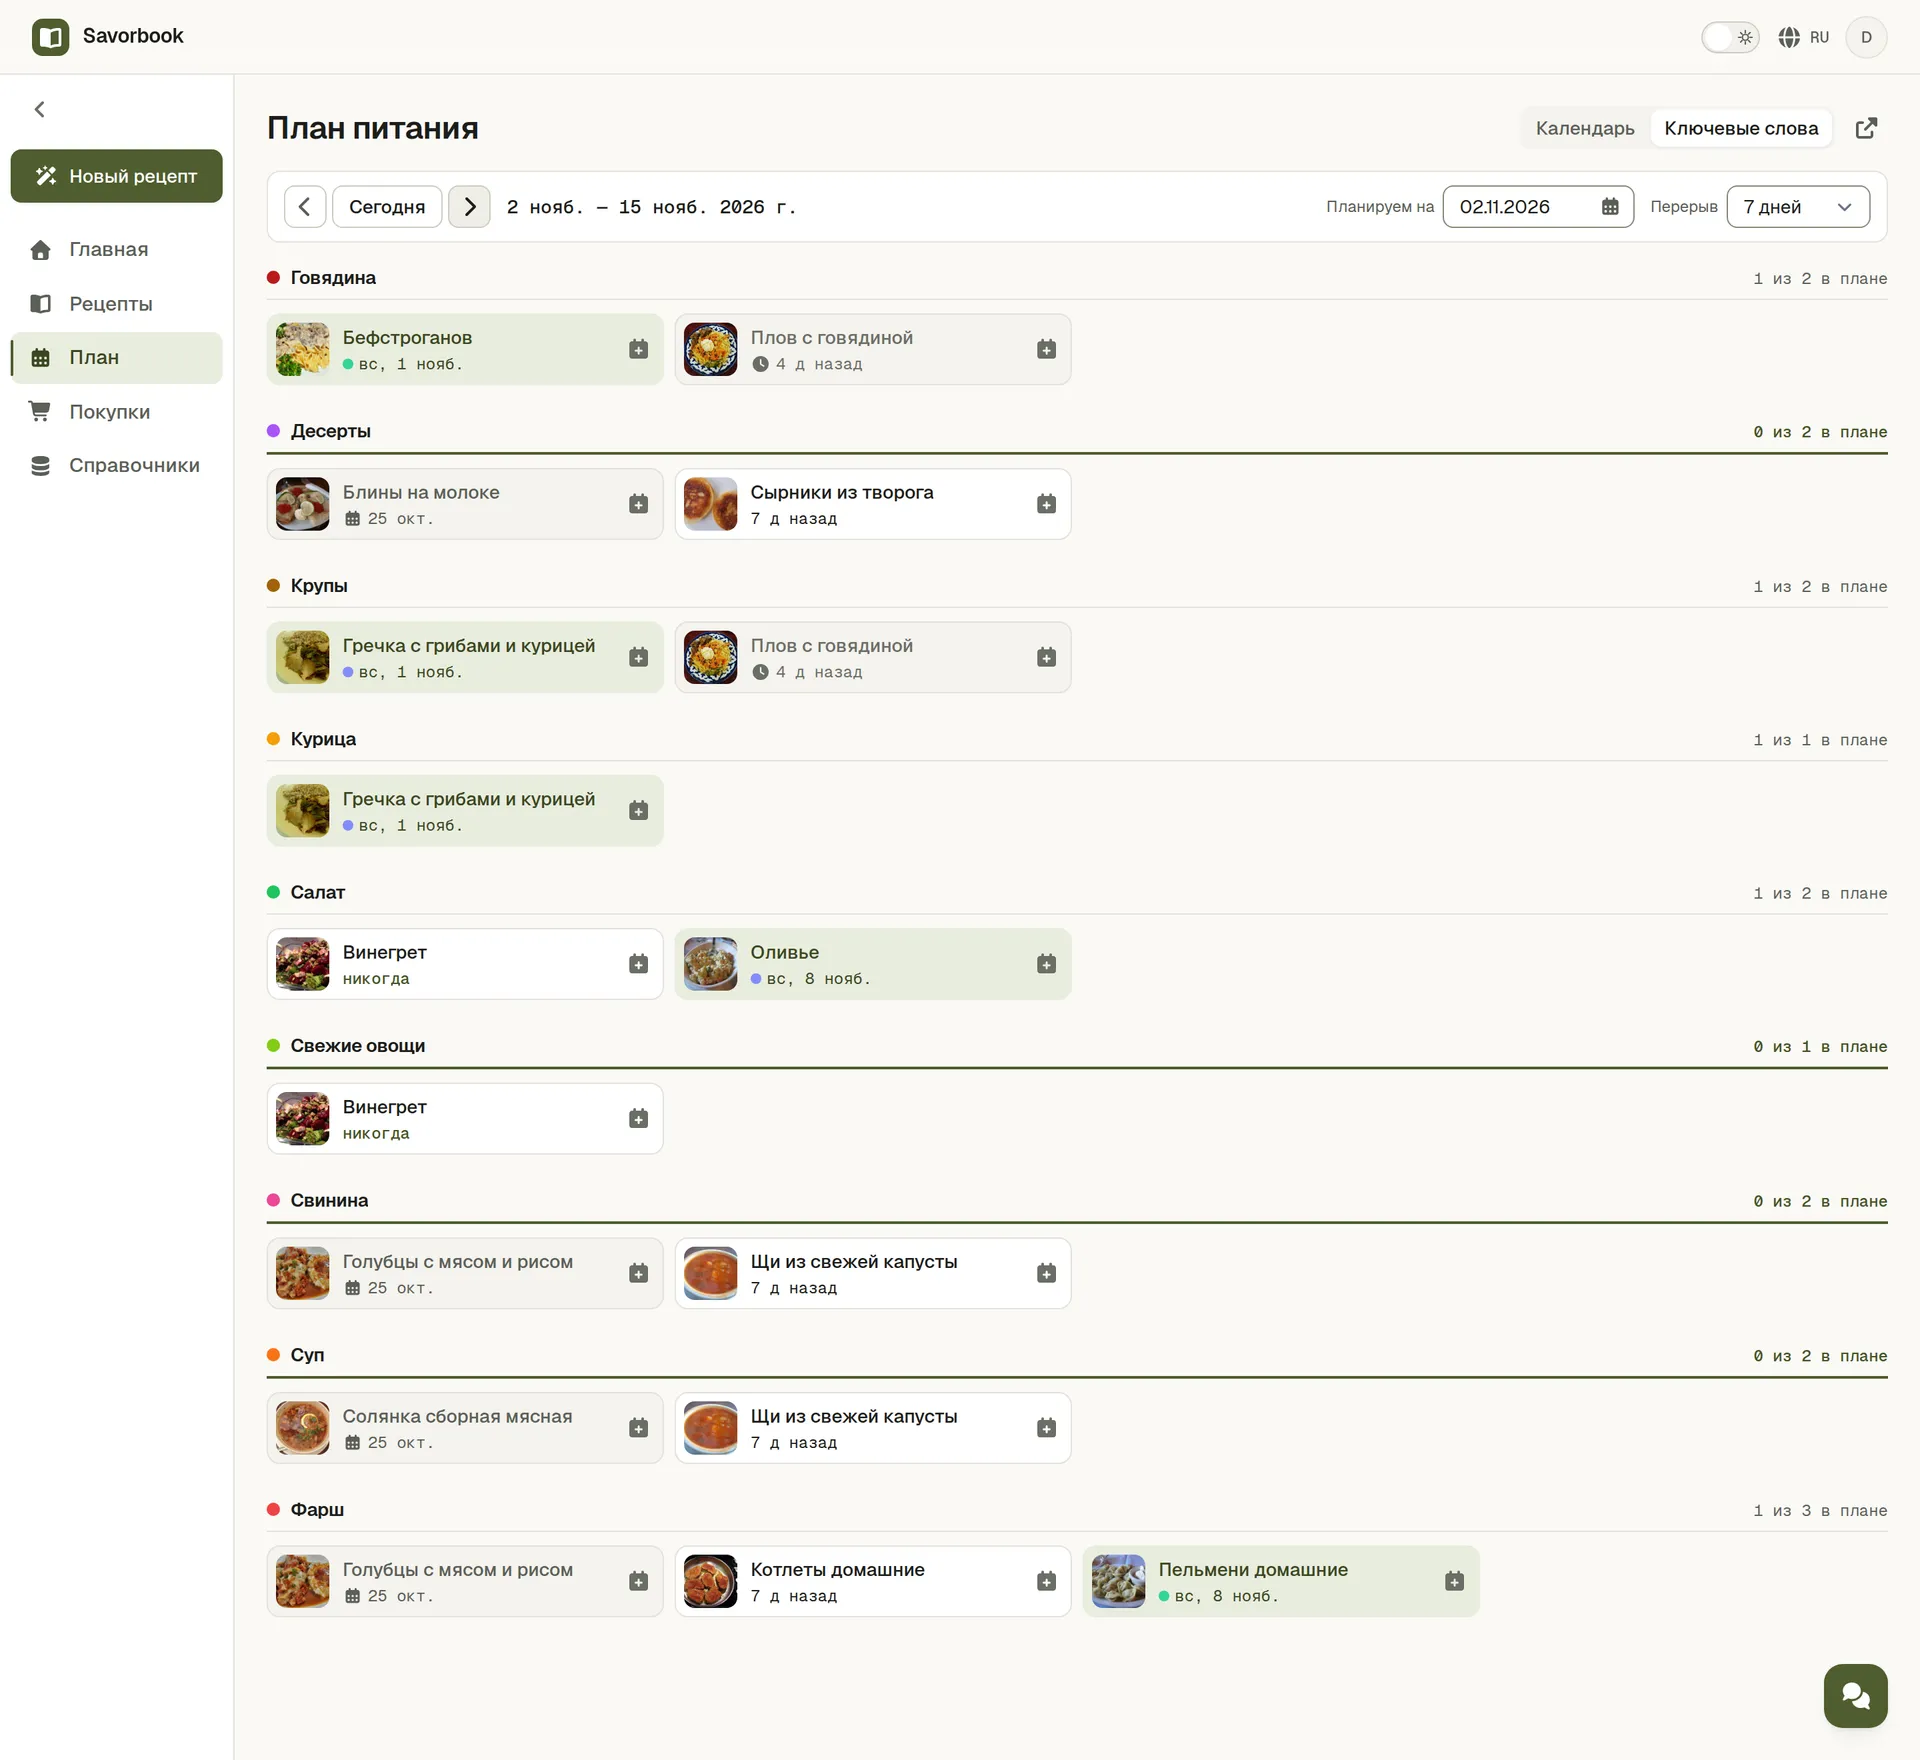
Task: Open the date picker calendar icon
Action: pyautogui.click(x=1610, y=207)
